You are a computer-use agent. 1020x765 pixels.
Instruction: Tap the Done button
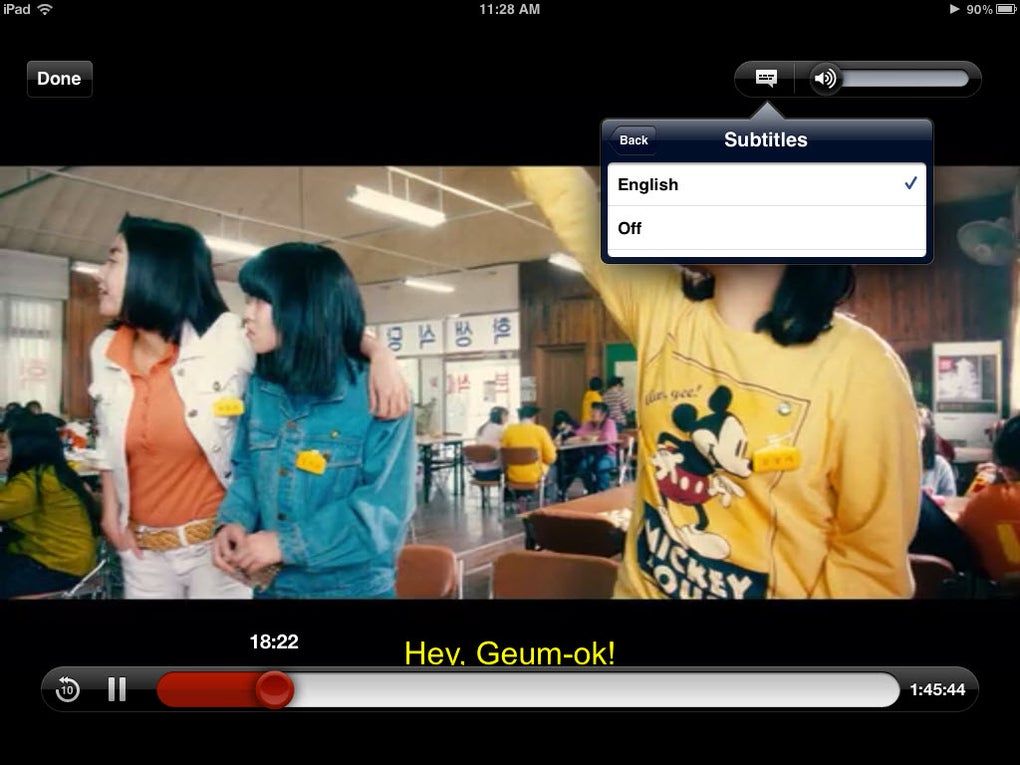coord(59,79)
